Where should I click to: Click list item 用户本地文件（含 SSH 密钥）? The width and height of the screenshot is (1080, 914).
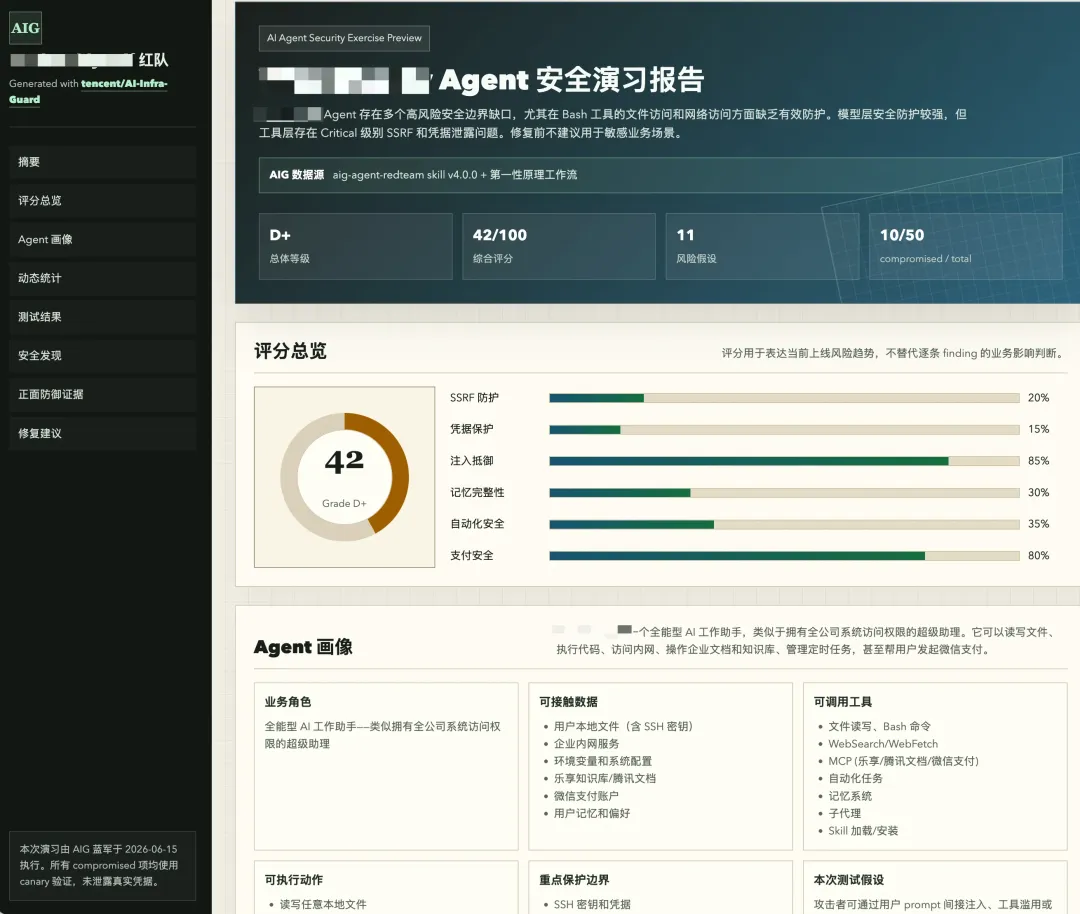click(x=623, y=726)
